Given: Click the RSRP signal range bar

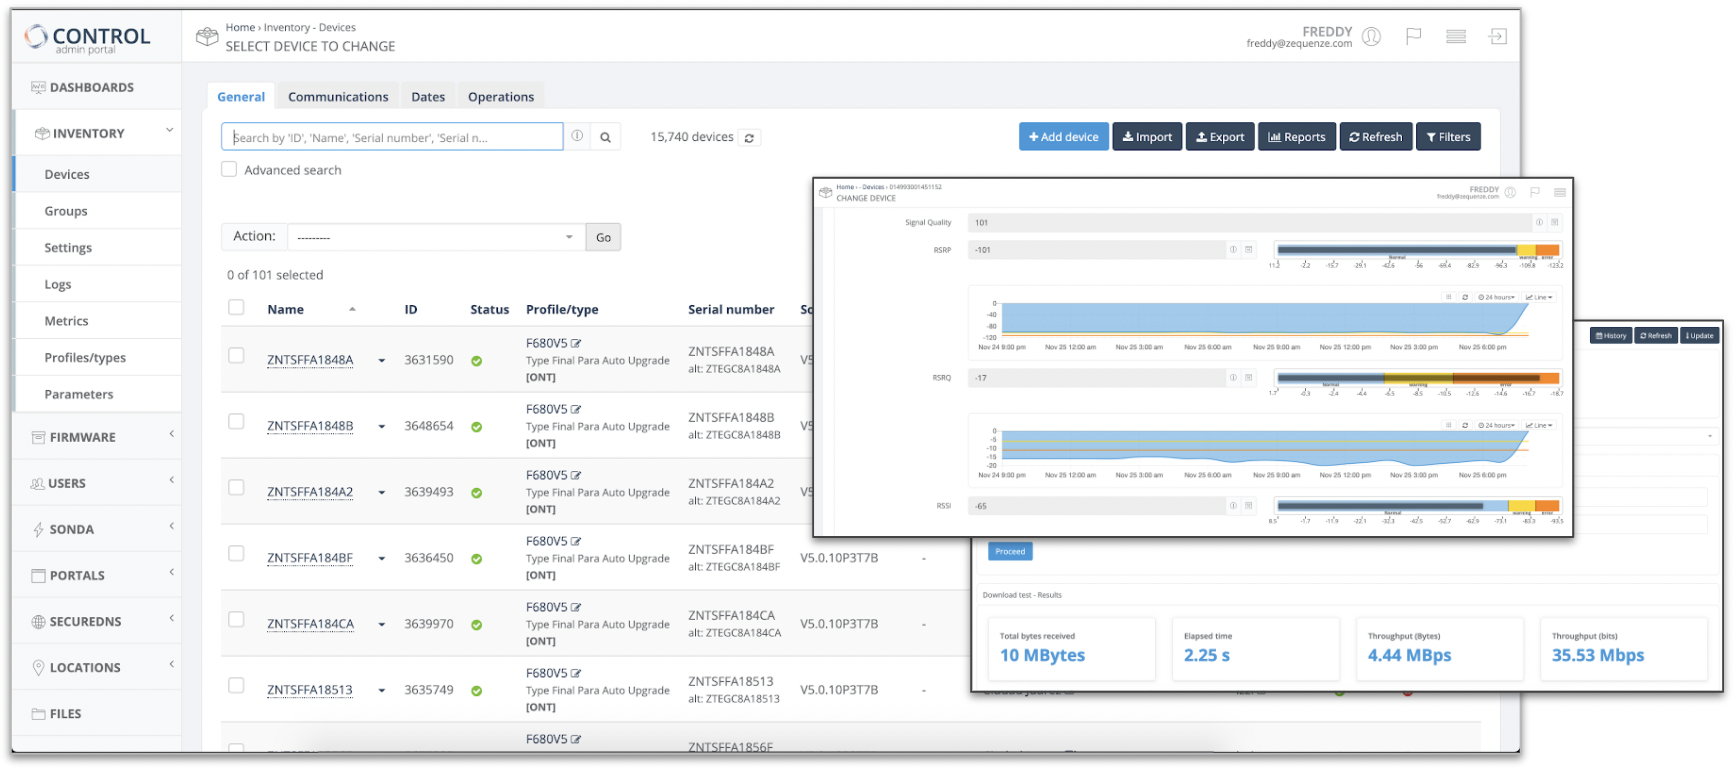Looking at the screenshot, I should [x=1417, y=251].
